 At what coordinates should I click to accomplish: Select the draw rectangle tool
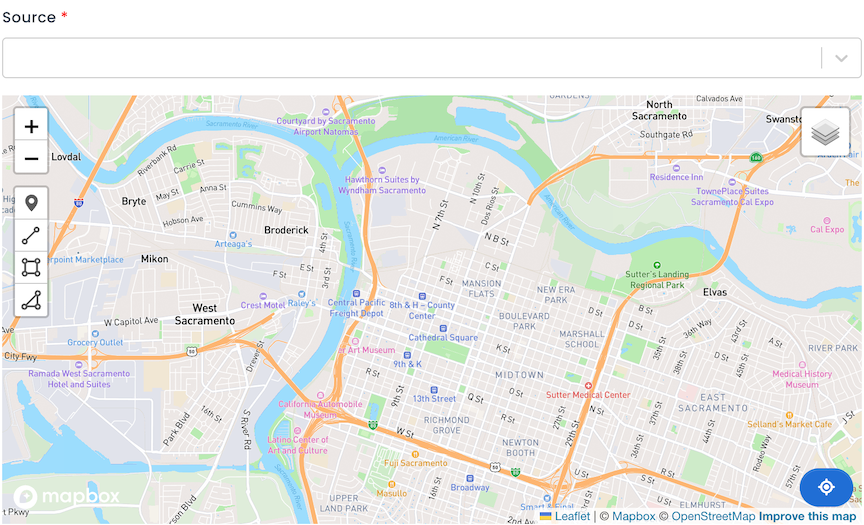click(x=31, y=268)
